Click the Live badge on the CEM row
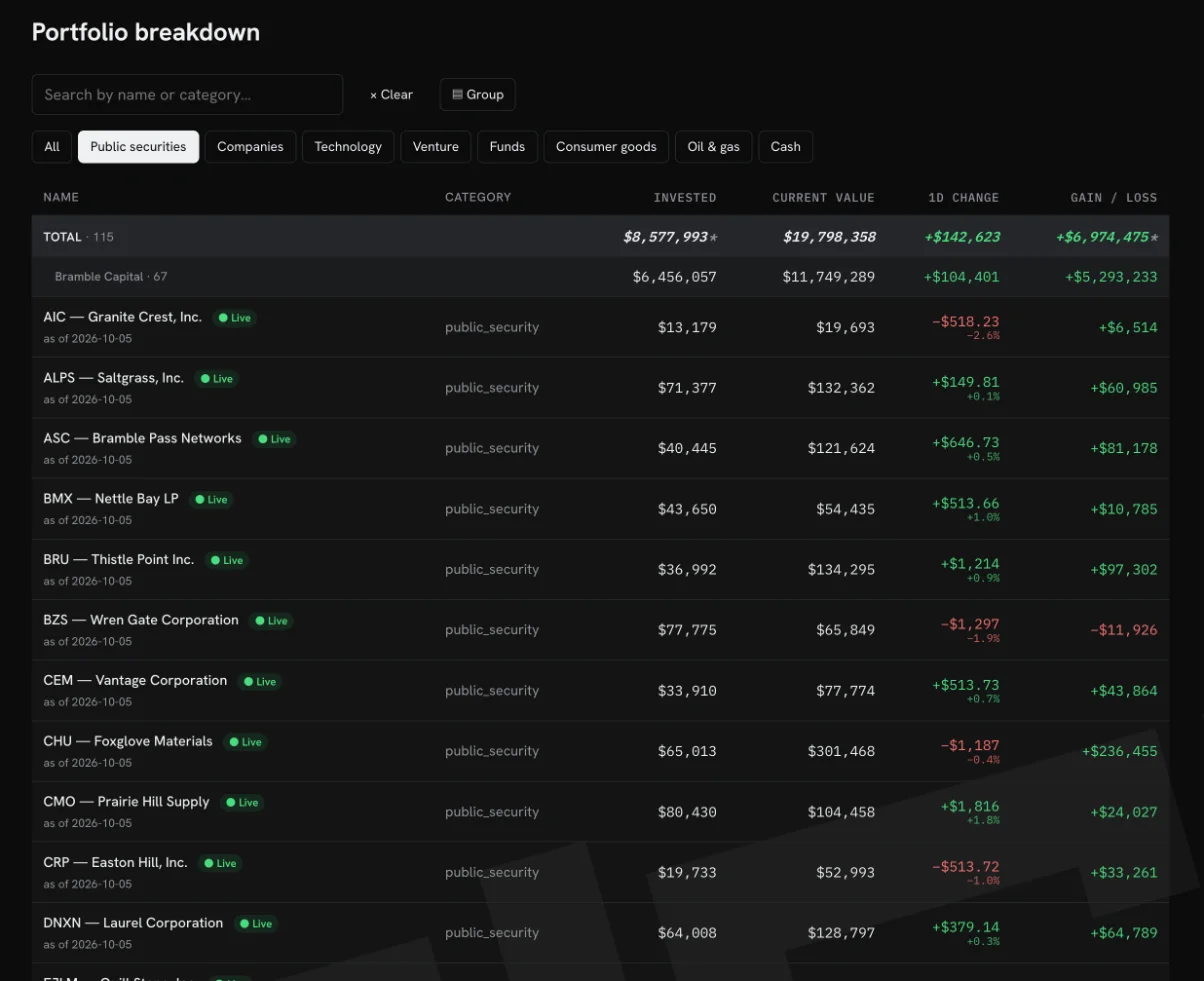1204x981 pixels. click(x=259, y=682)
